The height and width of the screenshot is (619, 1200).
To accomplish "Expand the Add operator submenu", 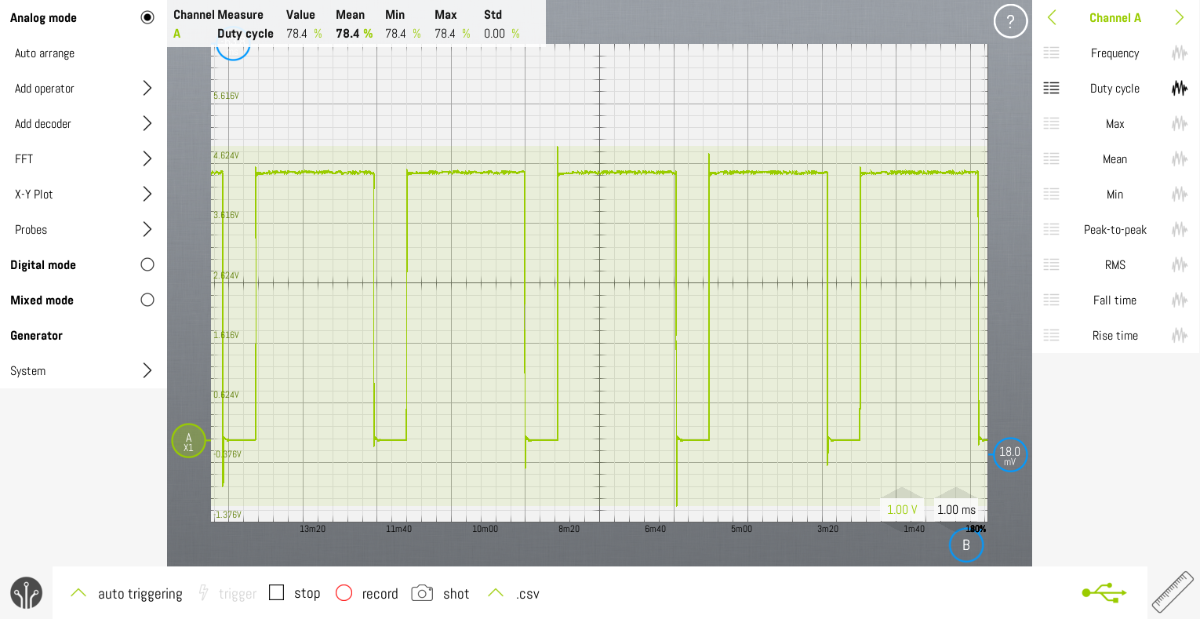I will click(x=147, y=88).
